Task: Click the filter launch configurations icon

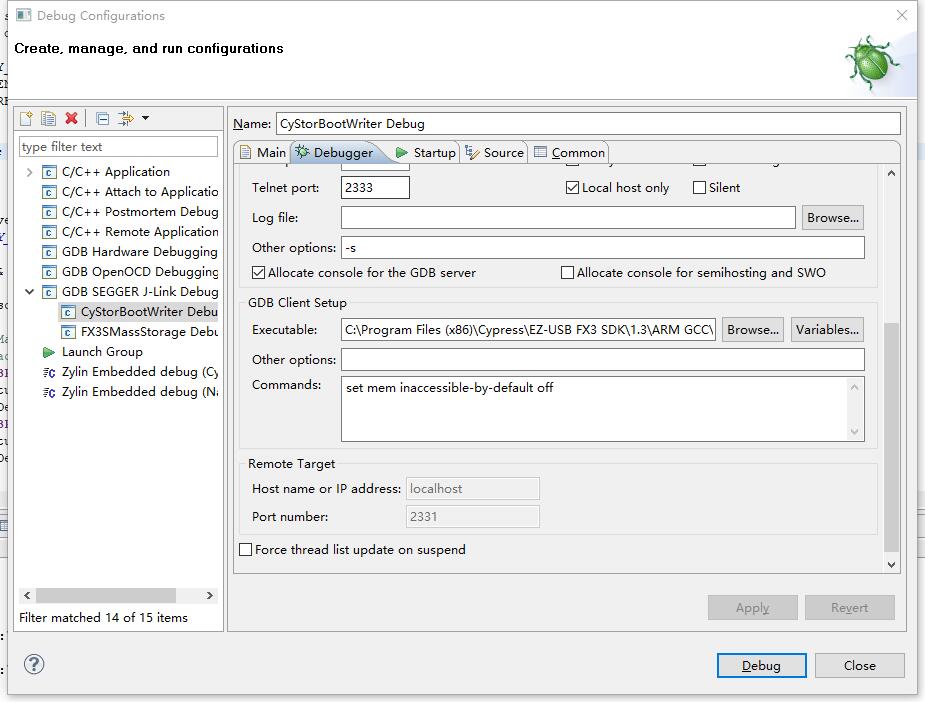Action: tap(126, 119)
